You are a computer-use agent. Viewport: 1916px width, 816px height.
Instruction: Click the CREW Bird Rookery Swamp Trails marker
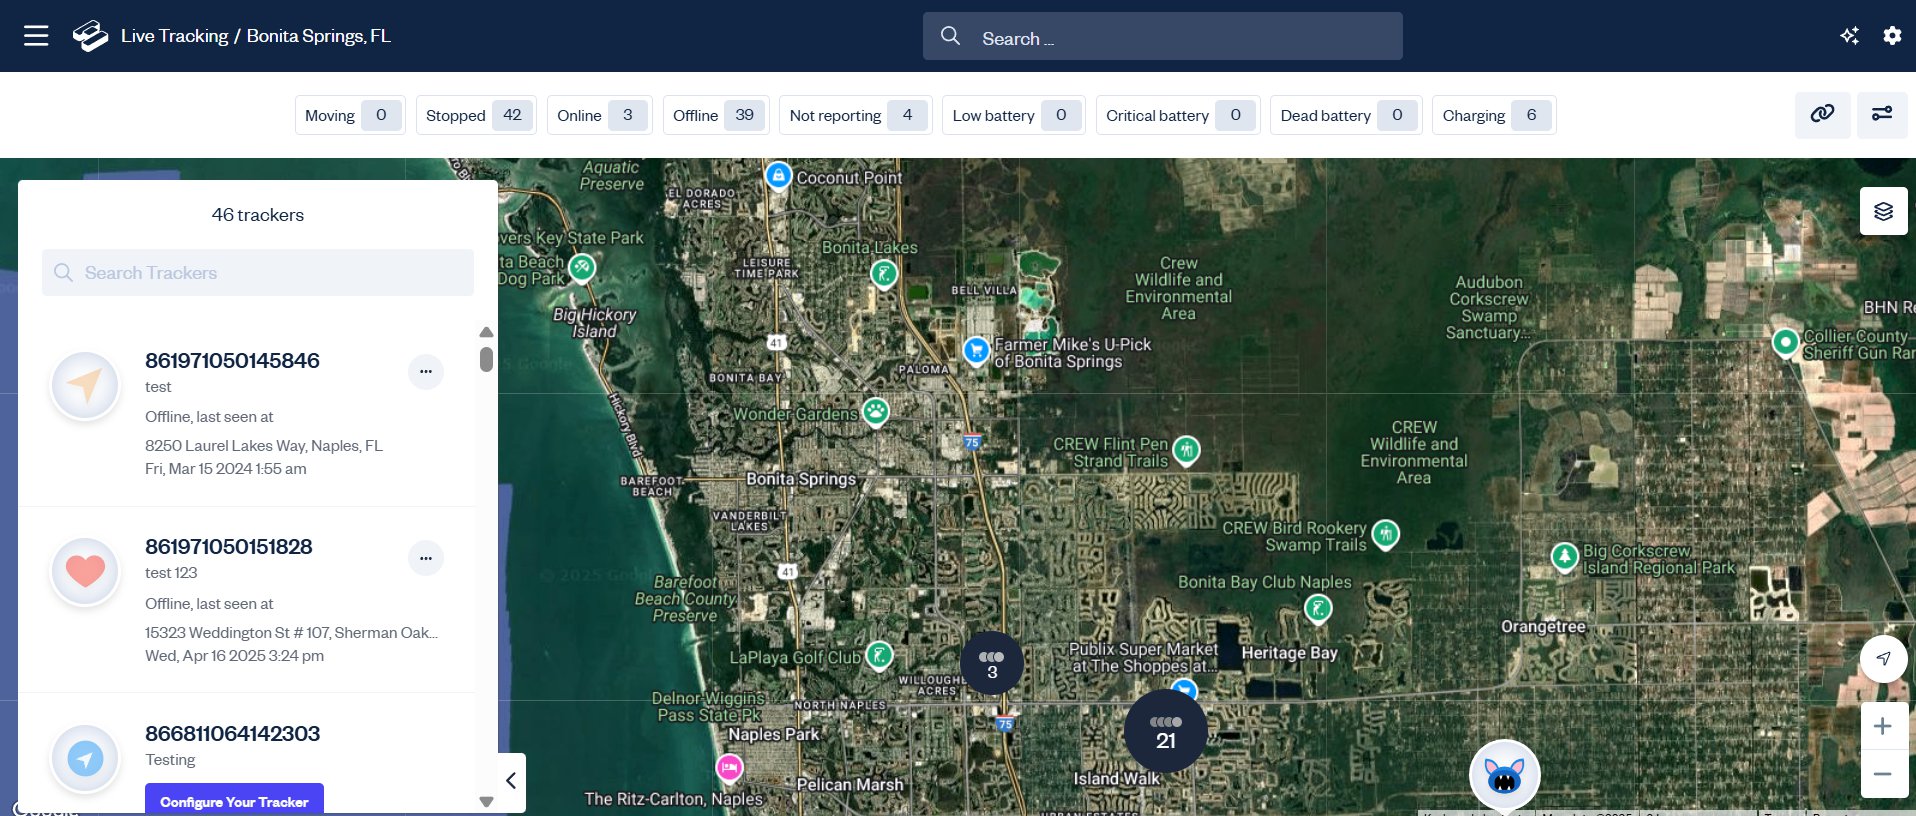1386,534
